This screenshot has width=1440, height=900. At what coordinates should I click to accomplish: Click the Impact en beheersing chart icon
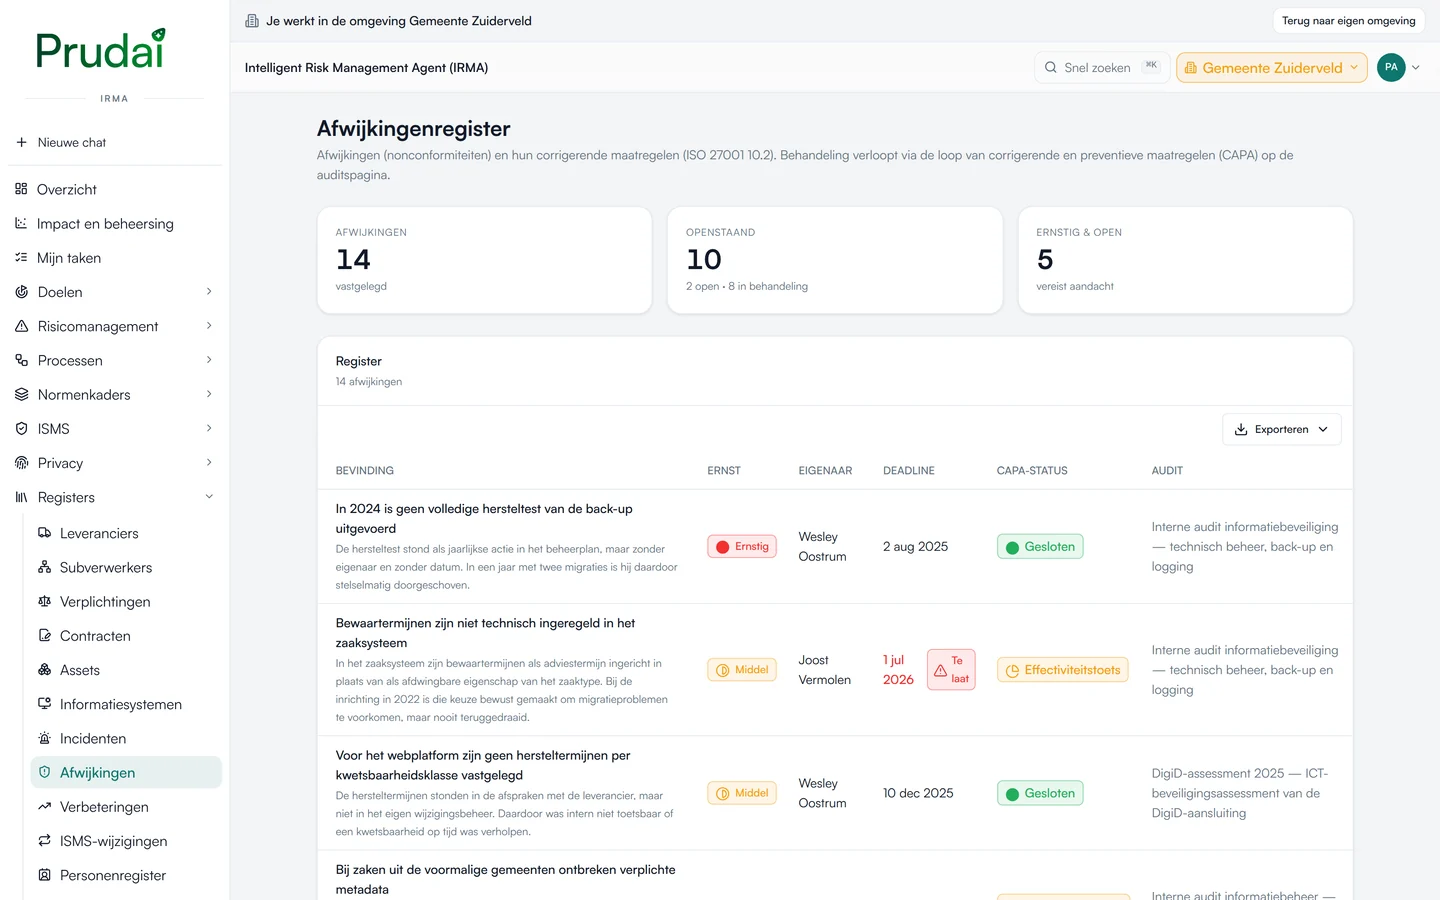pos(21,223)
